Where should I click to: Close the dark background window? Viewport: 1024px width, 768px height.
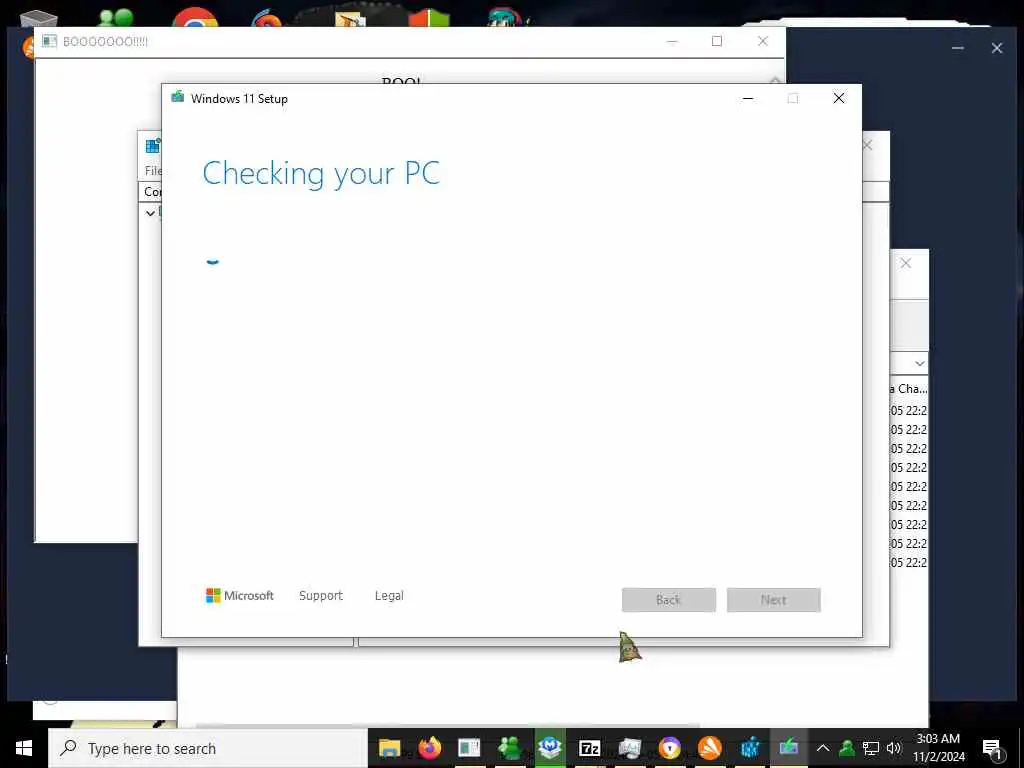click(997, 48)
